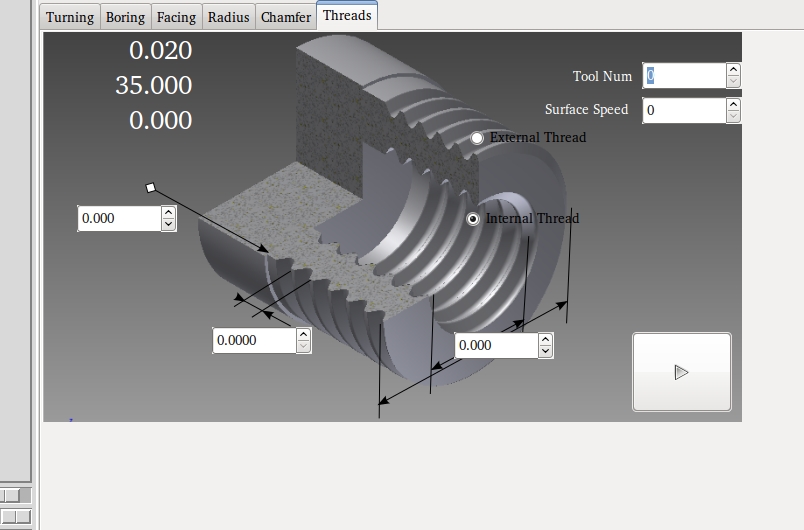
Task: Increase the thread diameter value at left
Action: [168, 212]
